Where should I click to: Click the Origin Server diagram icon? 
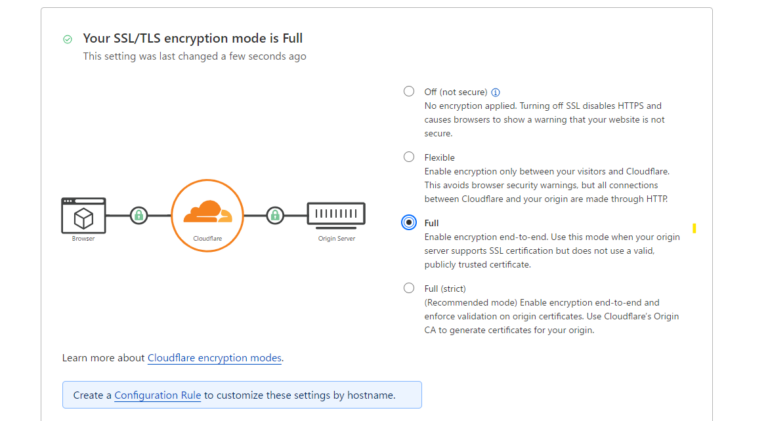click(336, 215)
